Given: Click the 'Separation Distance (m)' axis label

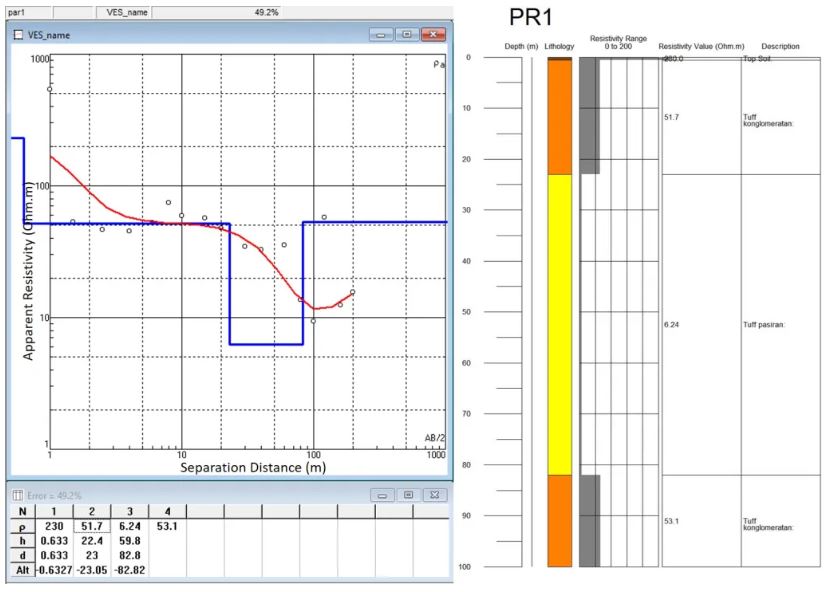Looking at the screenshot, I should point(253,467).
